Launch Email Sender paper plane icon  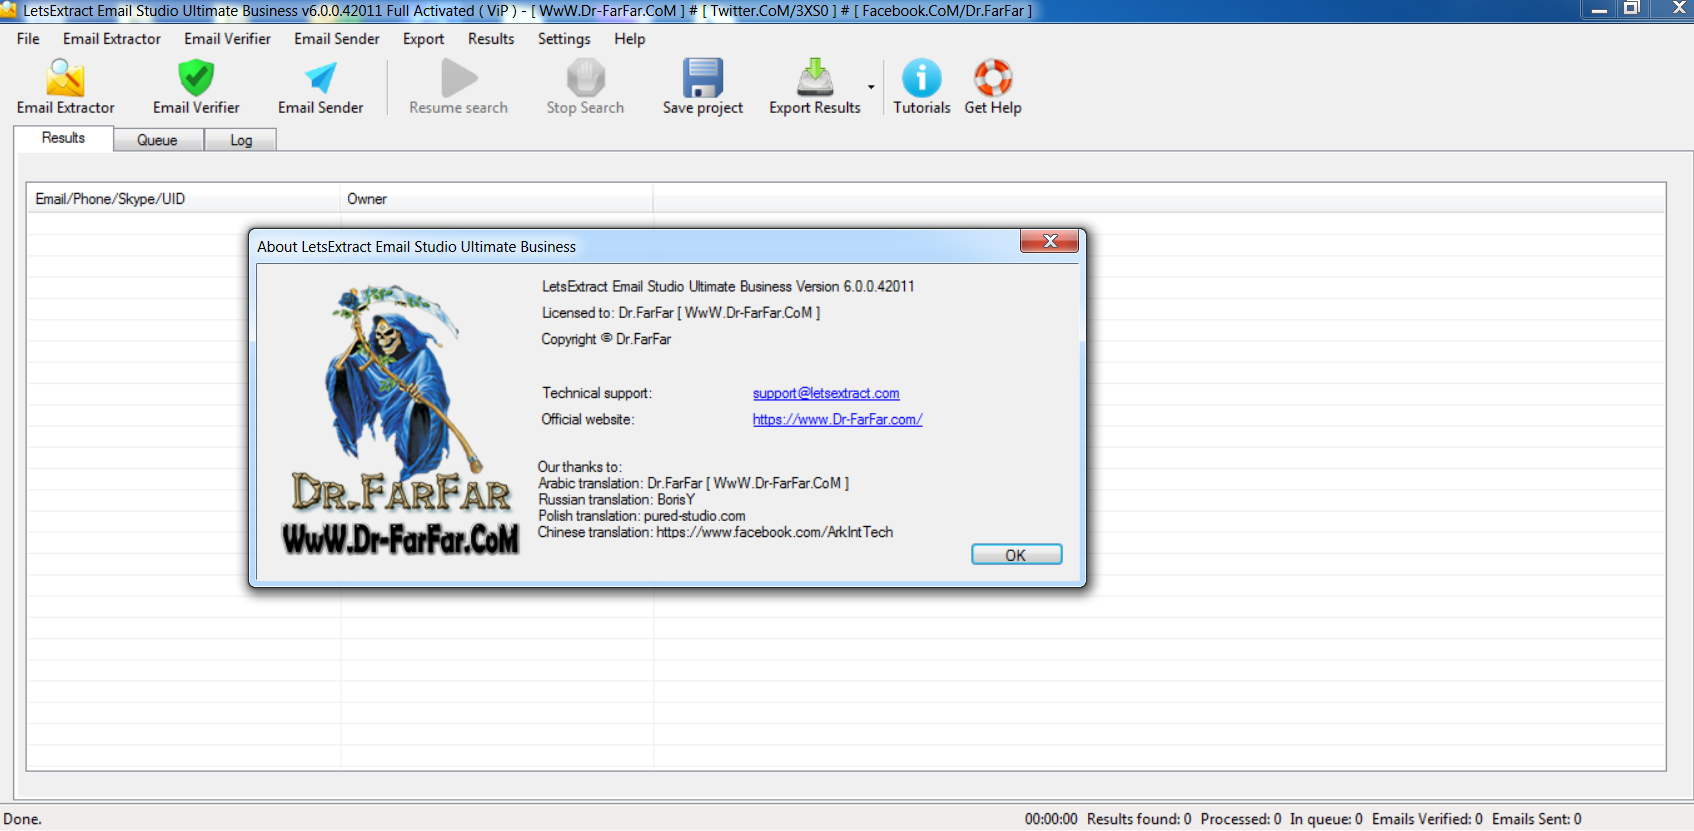pos(320,78)
